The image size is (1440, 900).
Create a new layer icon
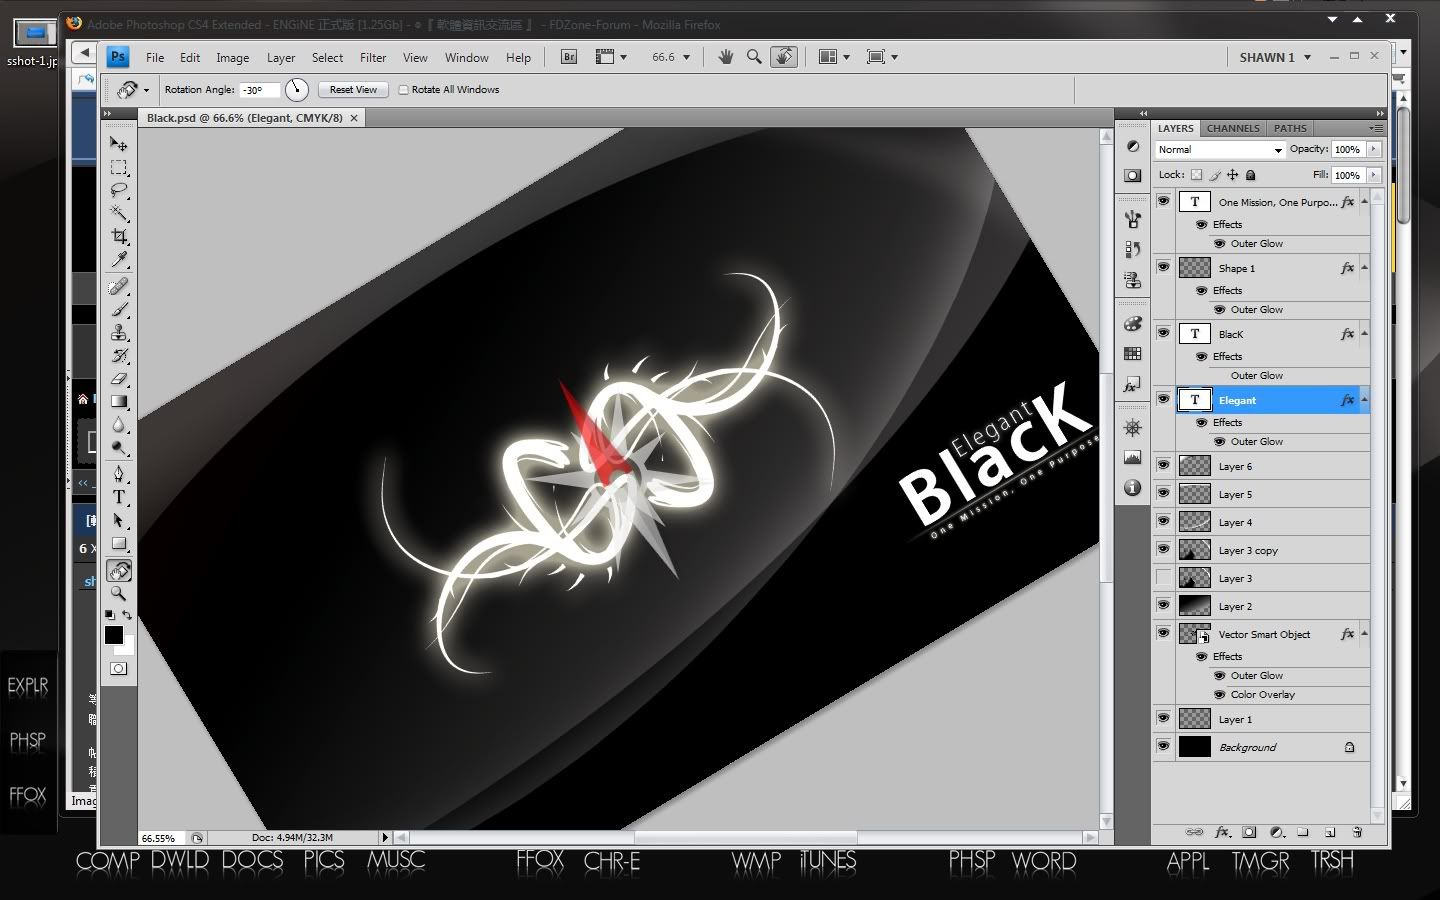(1330, 832)
